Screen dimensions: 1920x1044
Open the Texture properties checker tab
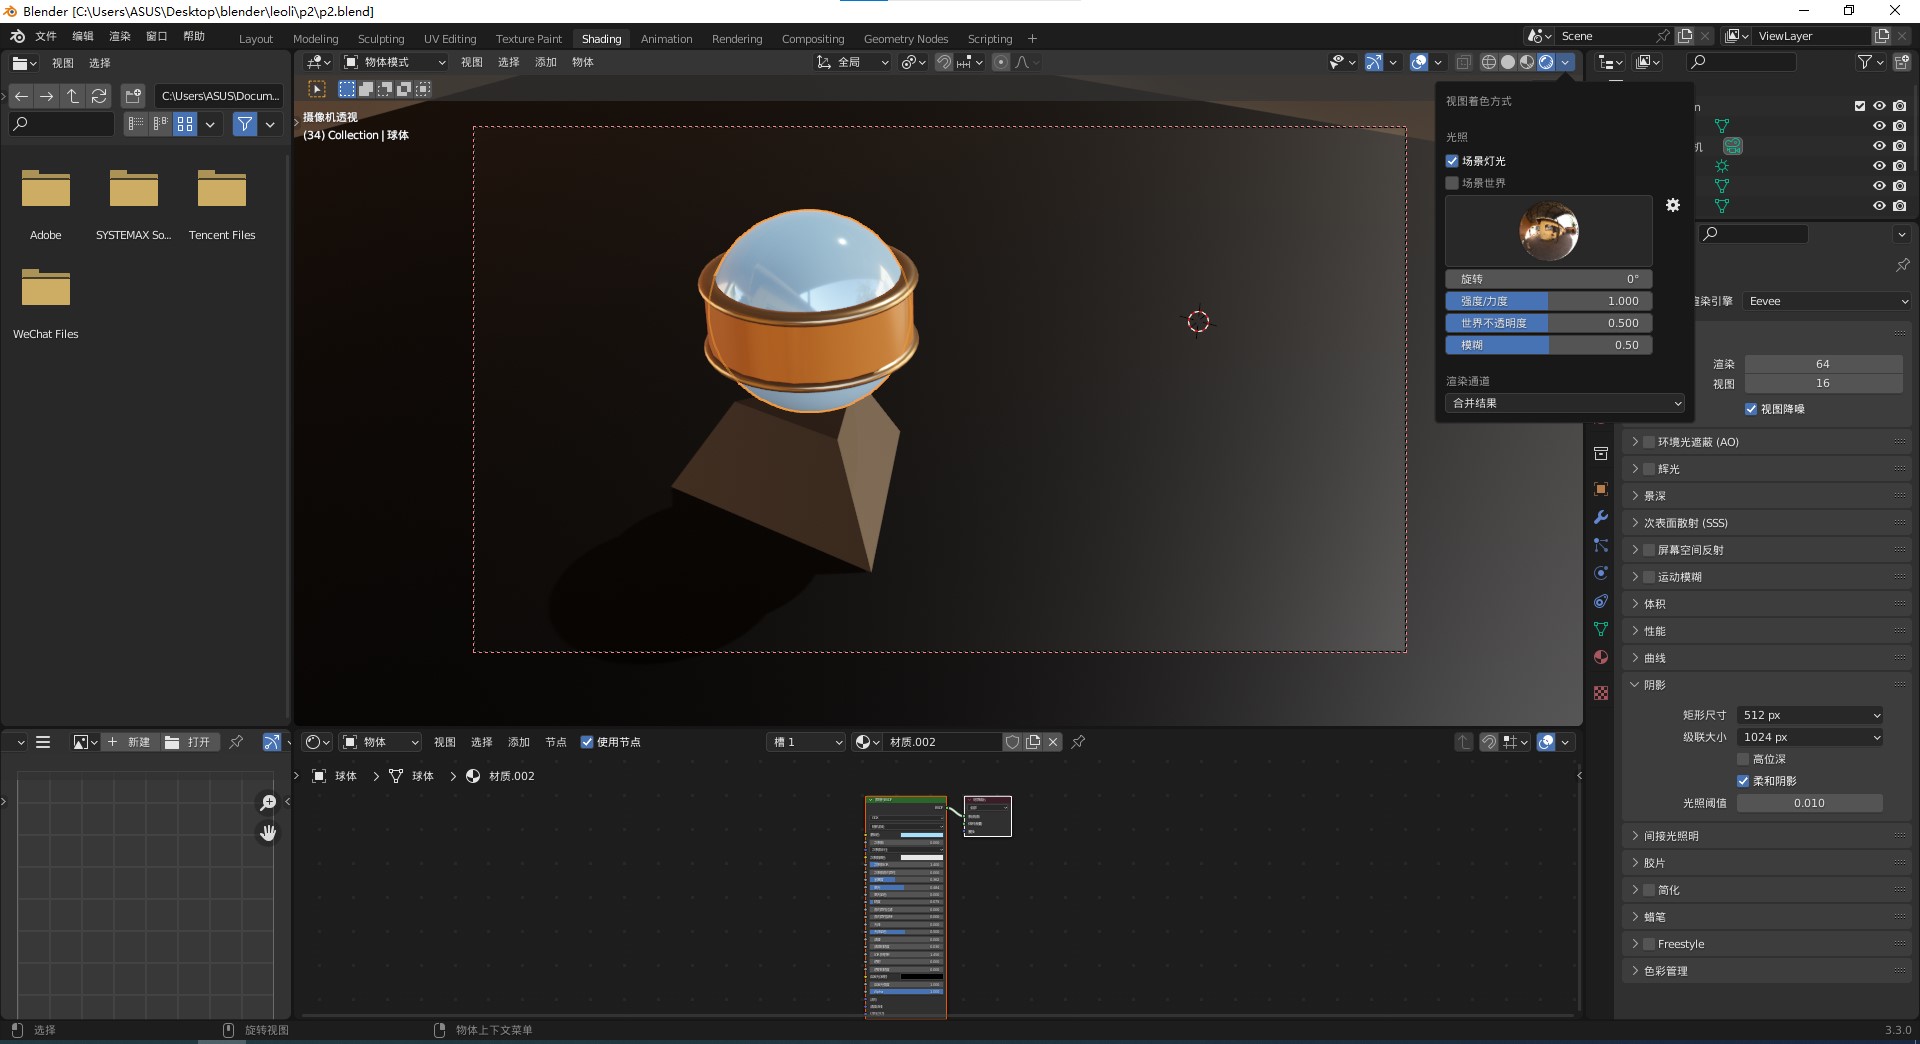tap(1601, 693)
